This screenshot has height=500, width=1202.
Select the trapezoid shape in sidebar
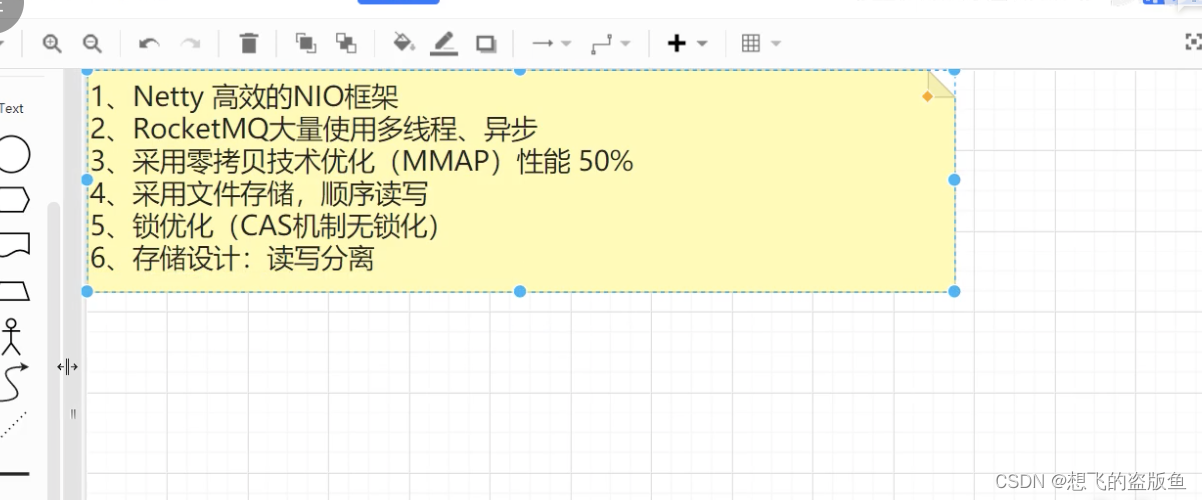coord(14,291)
